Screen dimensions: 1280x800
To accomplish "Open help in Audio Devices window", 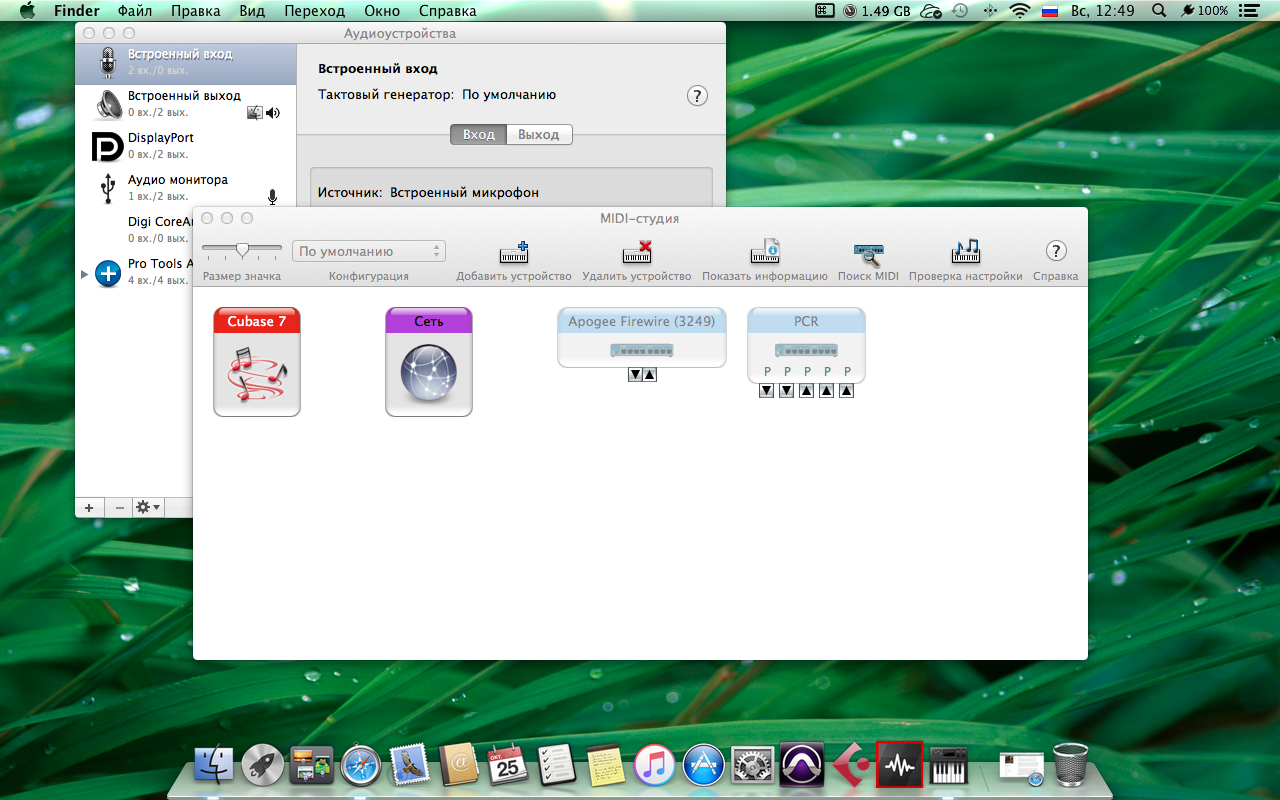I will coord(698,96).
